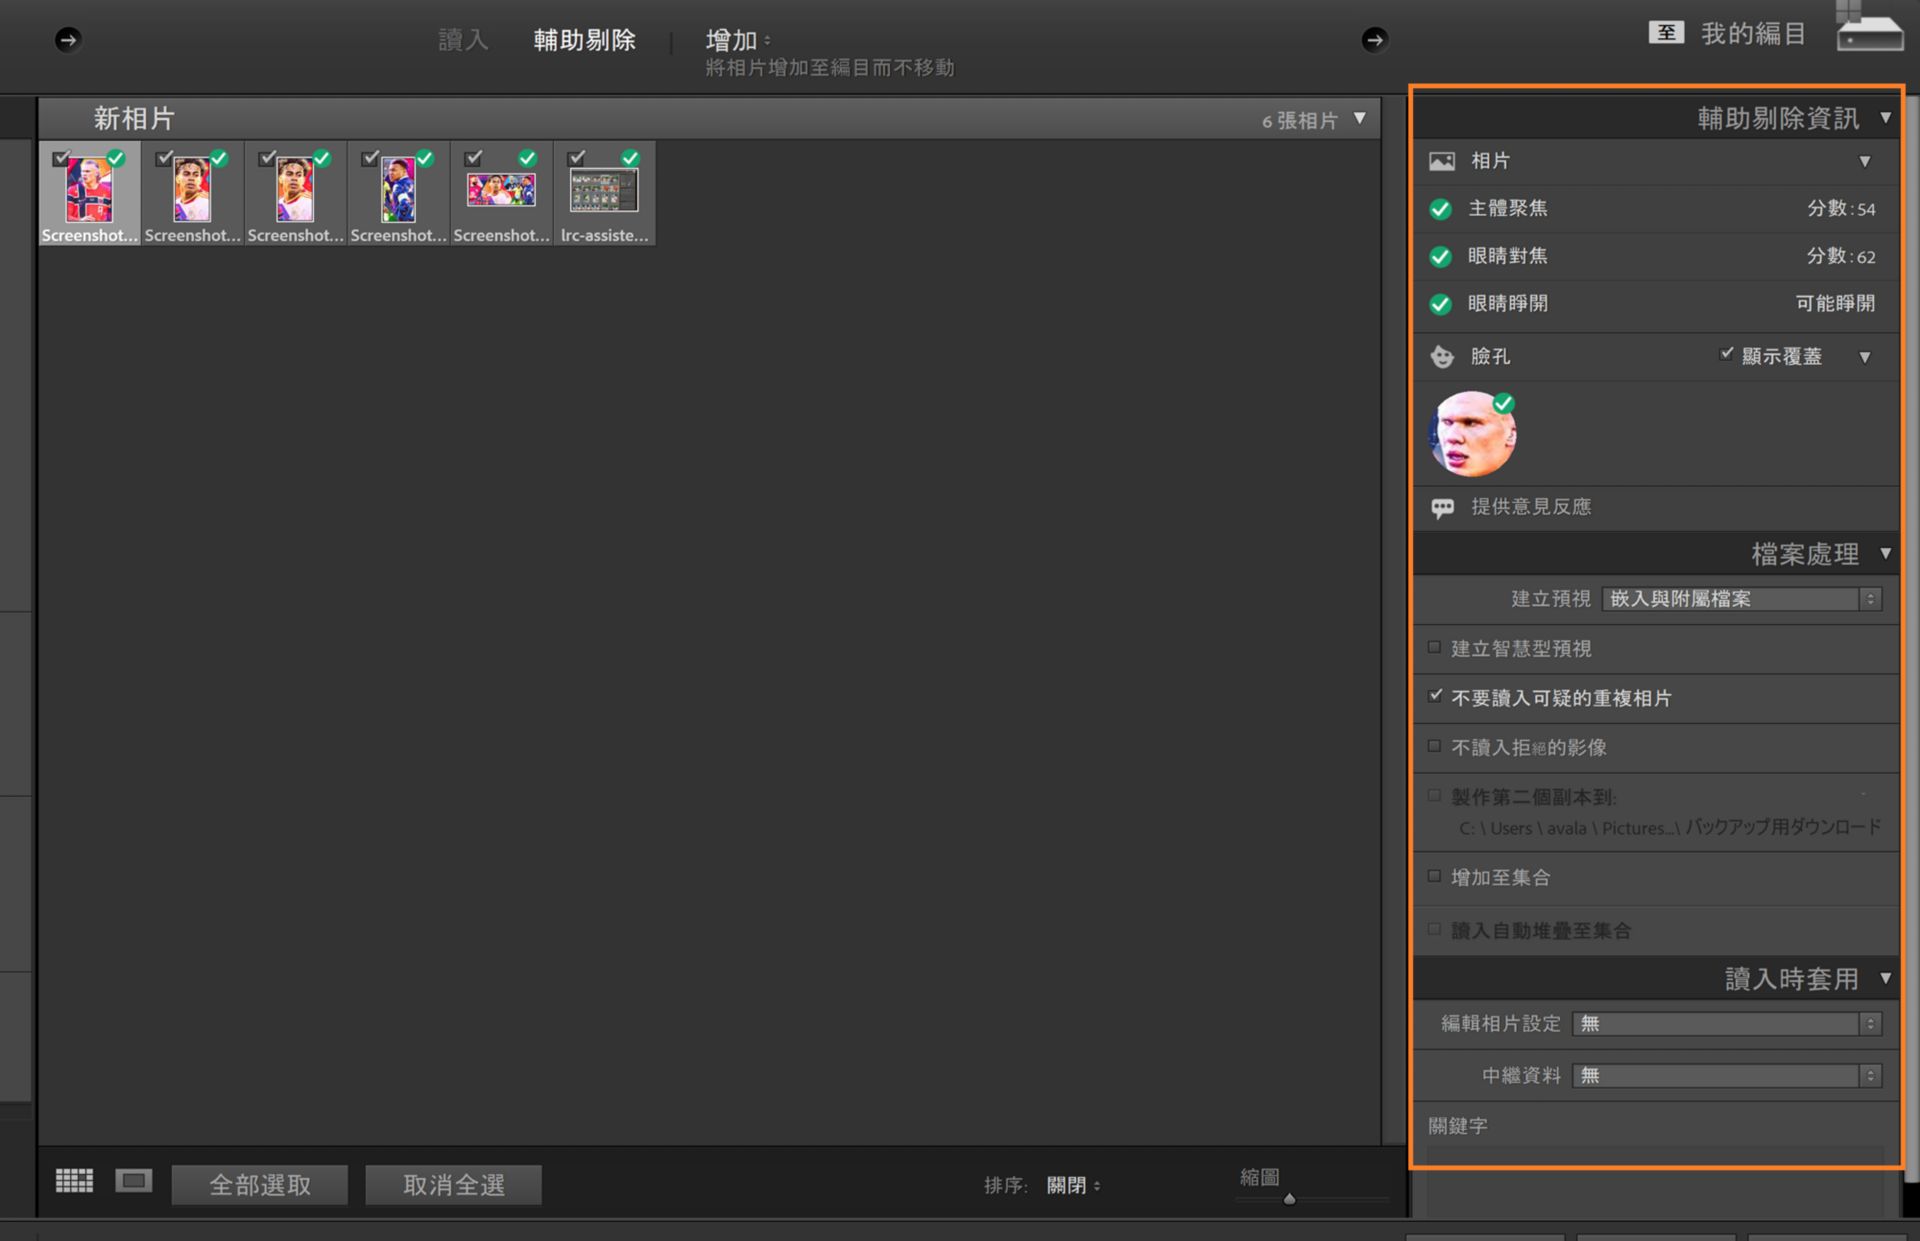
Task: Click the left source arrow icon
Action: [68, 40]
